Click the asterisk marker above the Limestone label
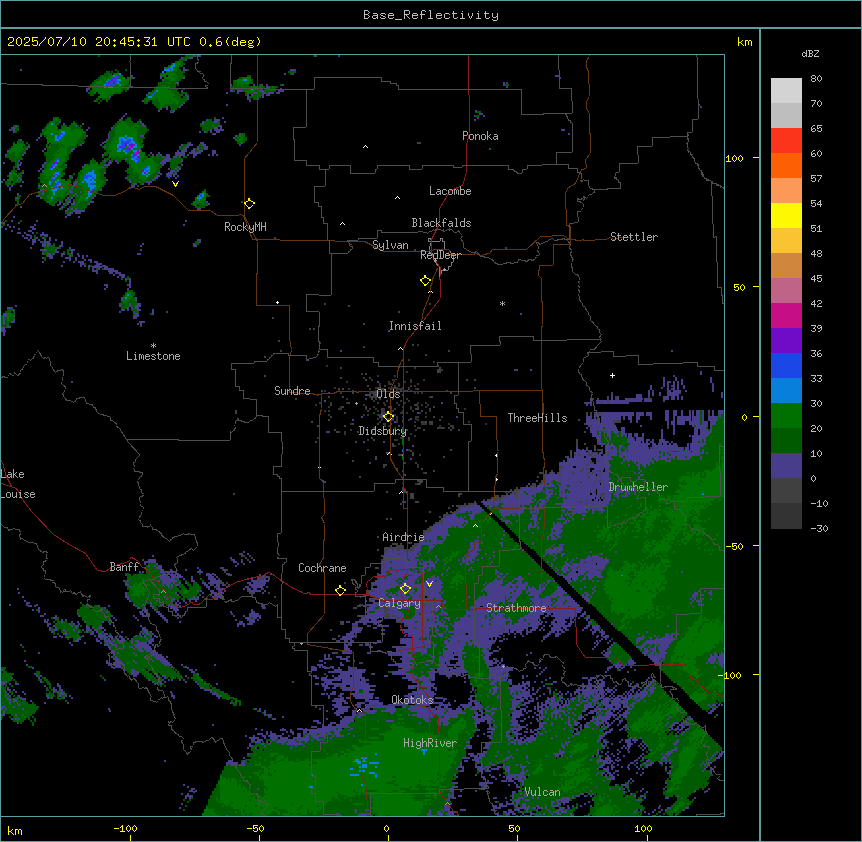Image resolution: width=862 pixels, height=842 pixels. [153, 346]
